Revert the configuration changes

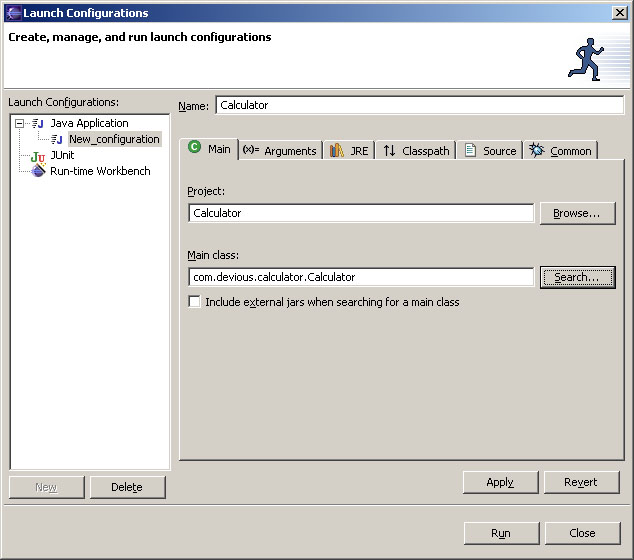(x=580, y=482)
